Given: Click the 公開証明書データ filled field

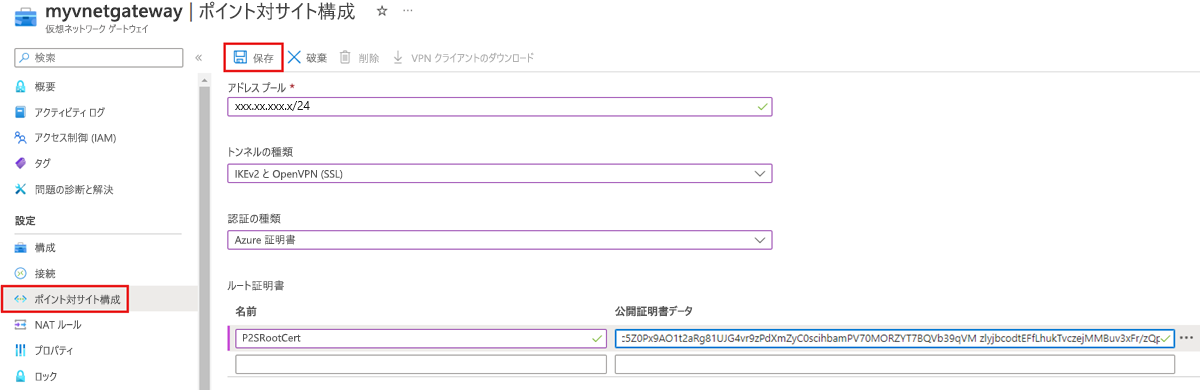Looking at the screenshot, I should click(895, 338).
